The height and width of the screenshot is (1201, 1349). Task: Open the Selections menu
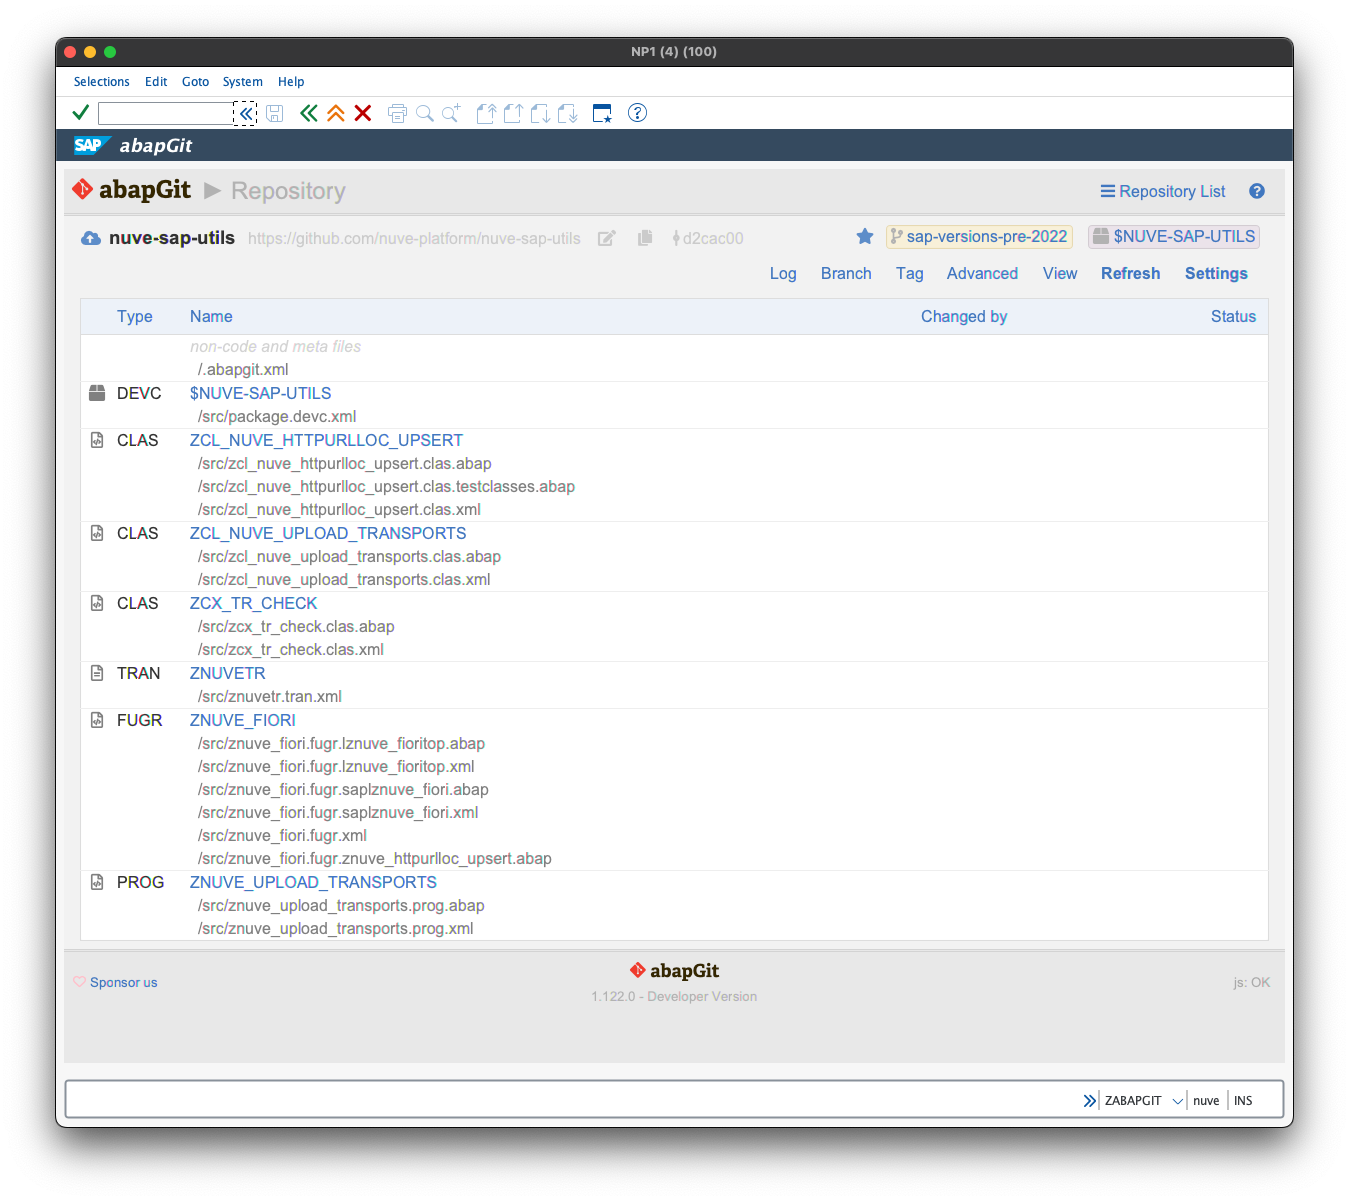point(102,82)
